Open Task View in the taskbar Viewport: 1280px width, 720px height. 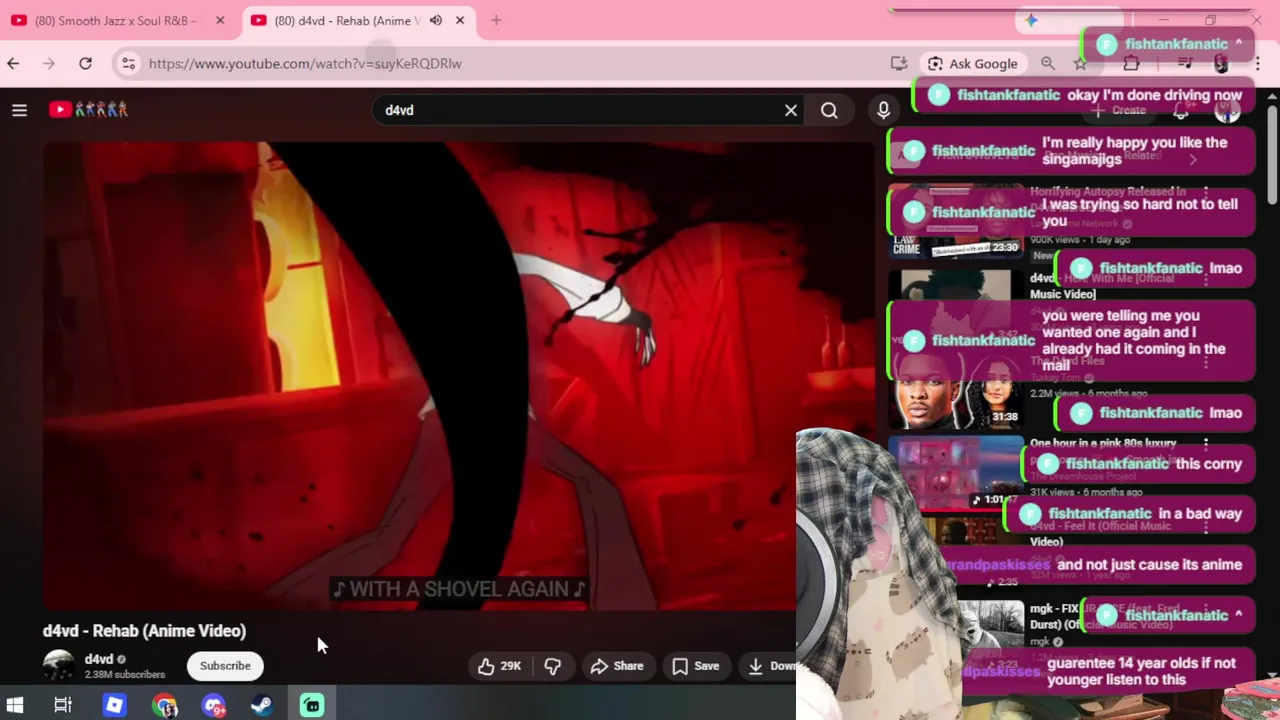[x=62, y=705]
